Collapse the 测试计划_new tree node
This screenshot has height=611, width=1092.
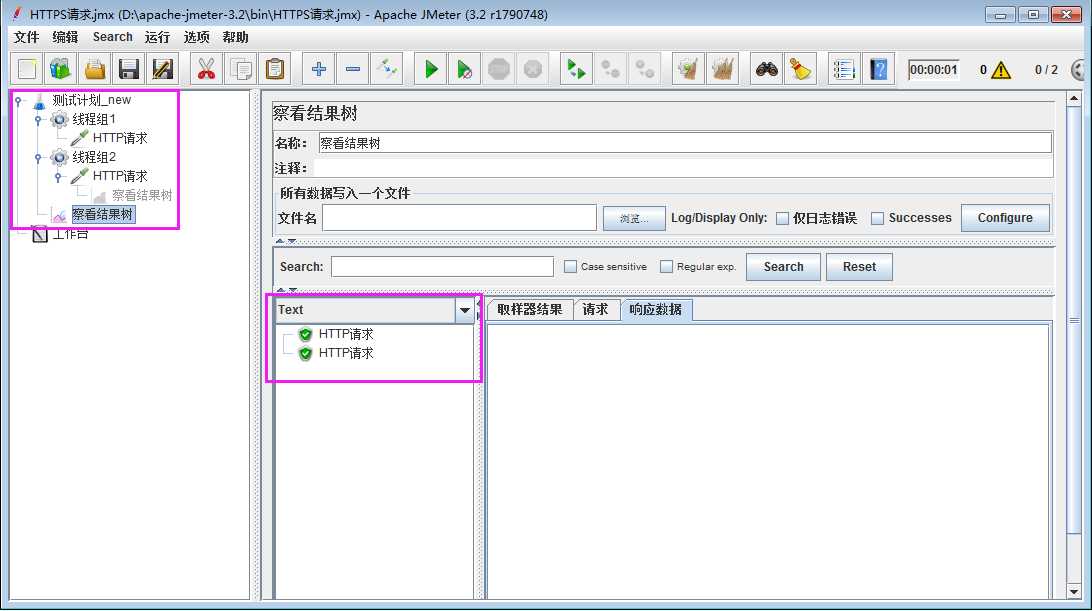pyautogui.click(x=18, y=100)
